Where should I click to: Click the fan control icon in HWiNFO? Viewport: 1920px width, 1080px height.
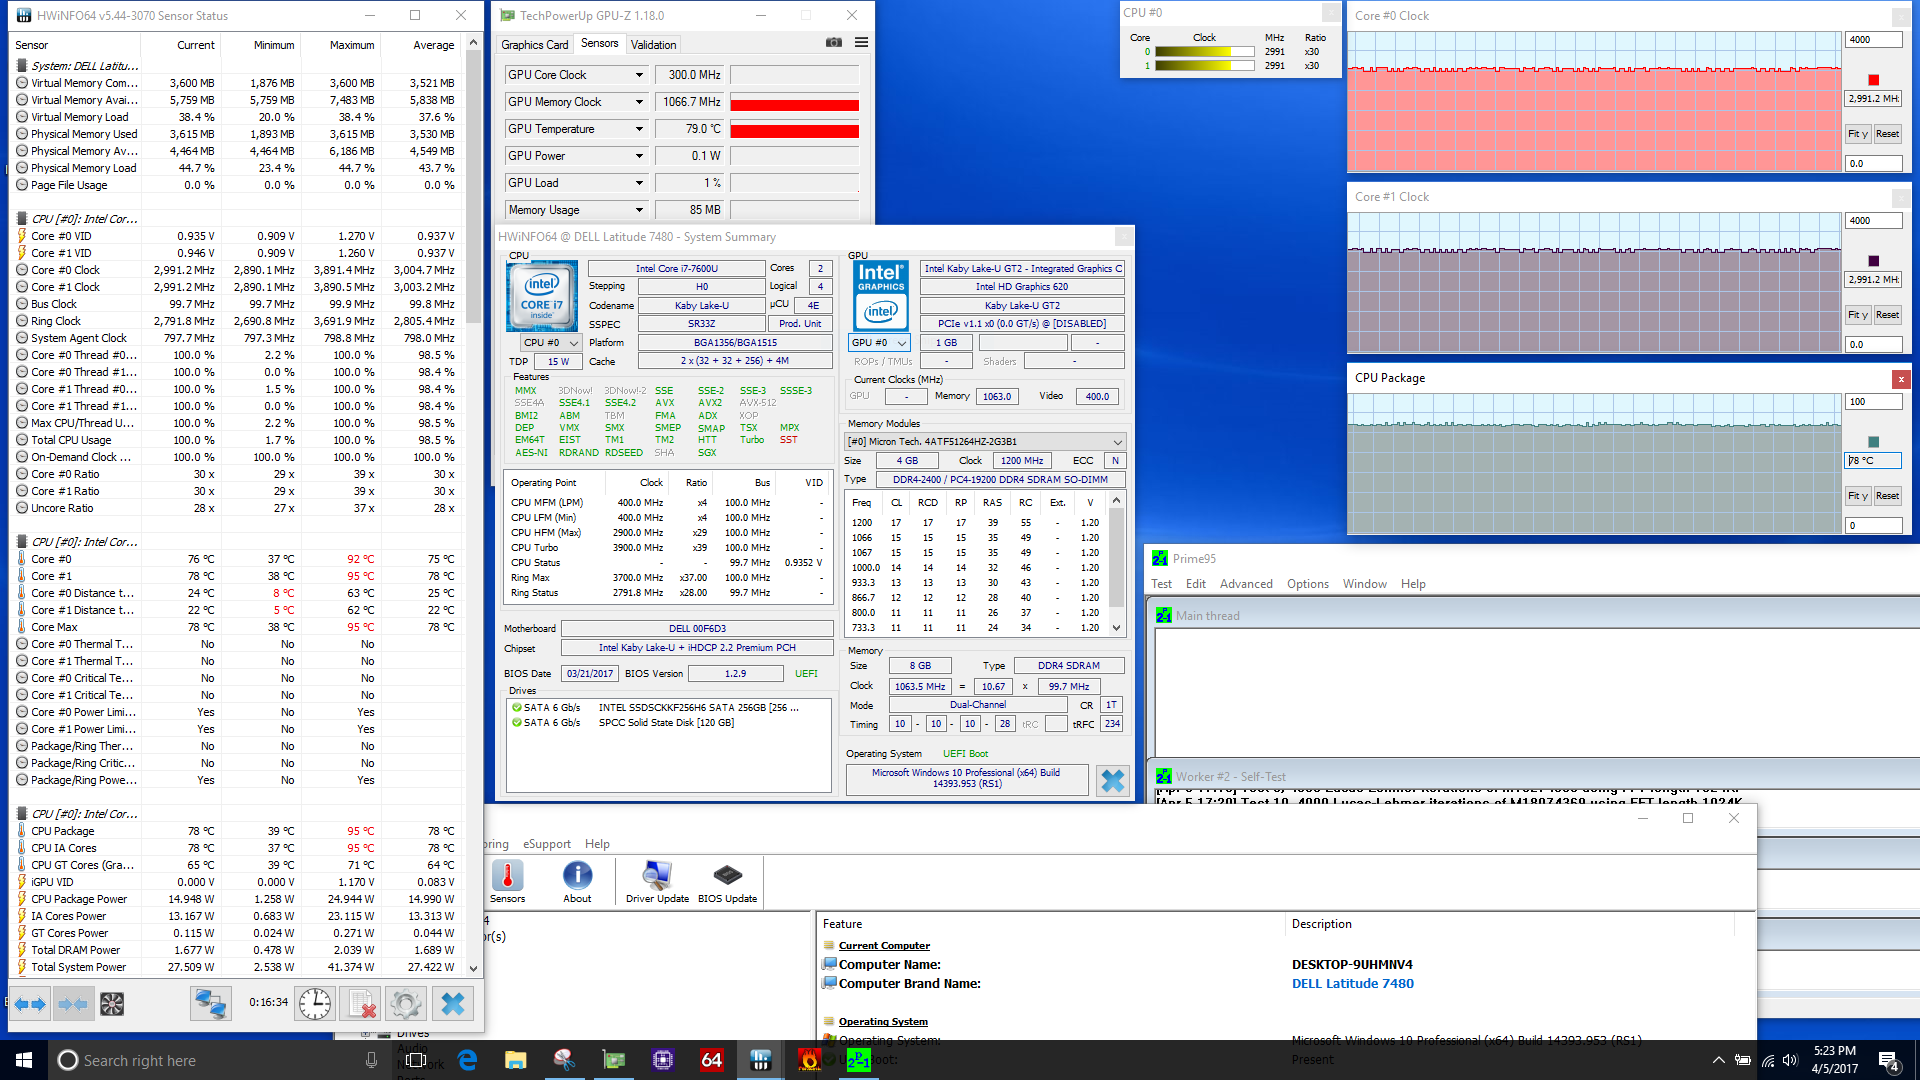click(x=112, y=1004)
